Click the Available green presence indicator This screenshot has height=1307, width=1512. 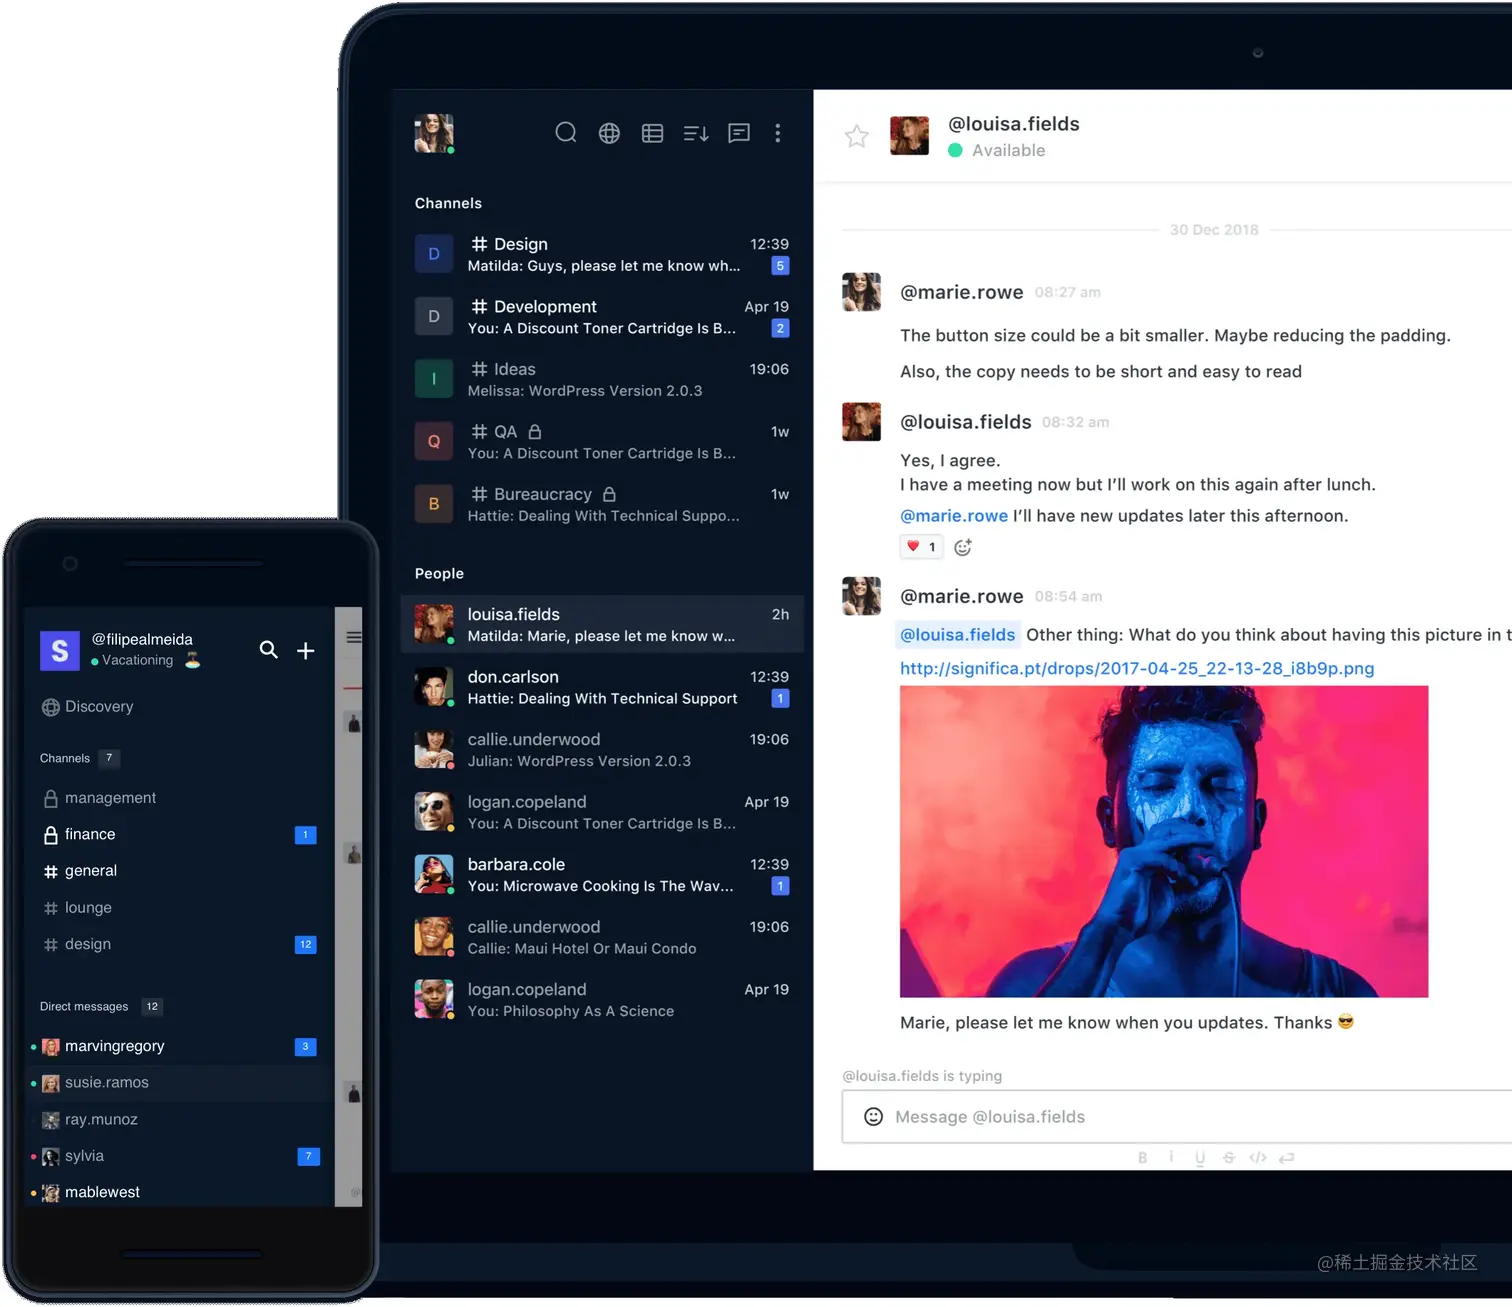[x=956, y=150]
